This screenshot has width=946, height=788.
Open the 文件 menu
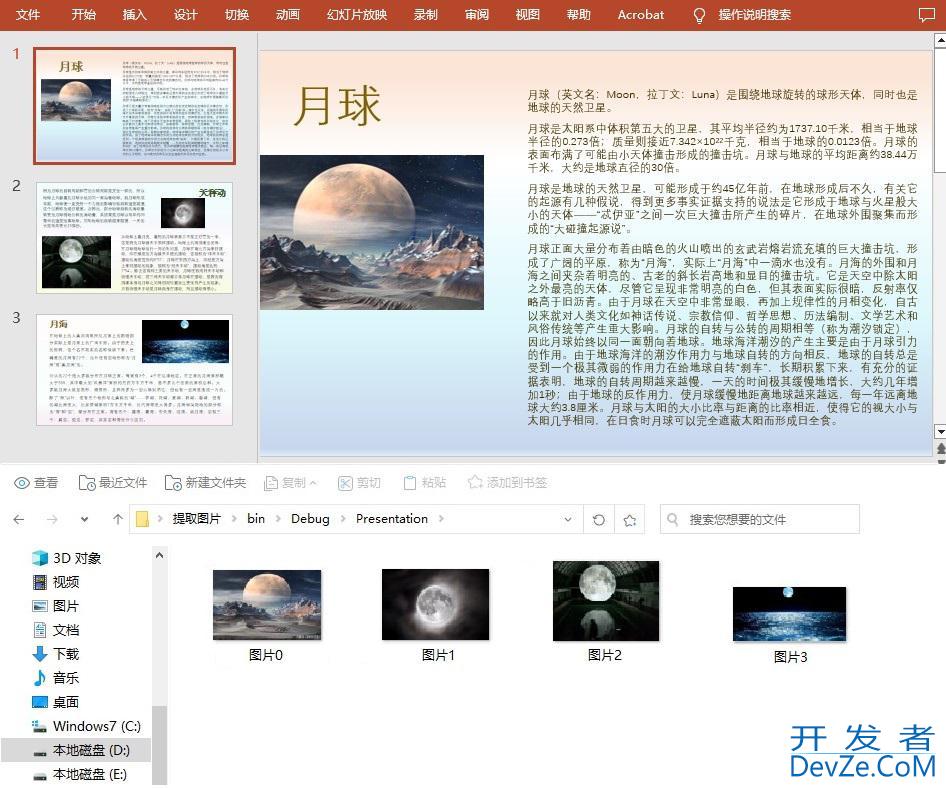click(28, 15)
